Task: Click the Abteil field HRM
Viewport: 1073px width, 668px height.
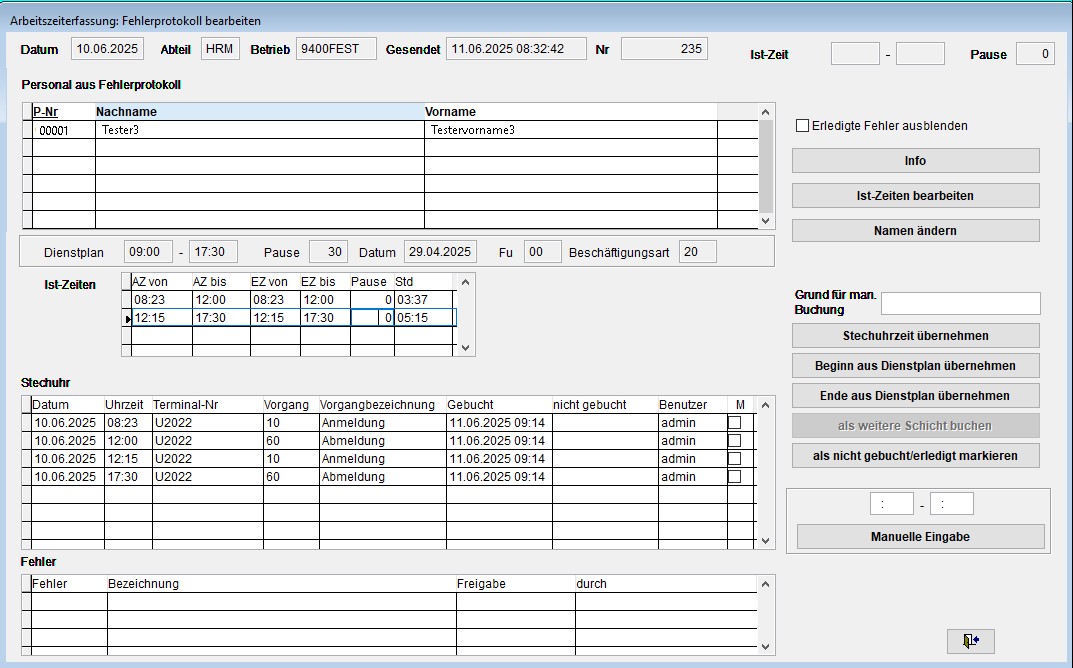Action: click(220, 49)
